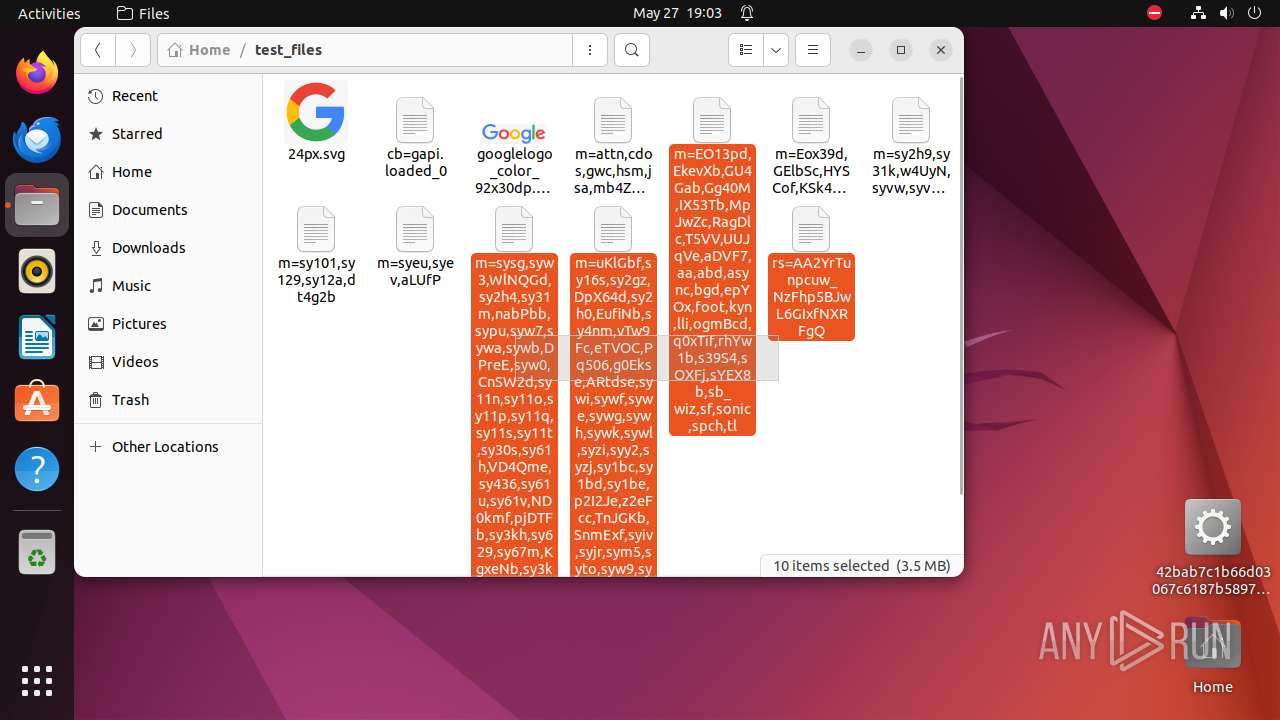Open Thunderbird Mail from the dock

[x=37, y=139]
